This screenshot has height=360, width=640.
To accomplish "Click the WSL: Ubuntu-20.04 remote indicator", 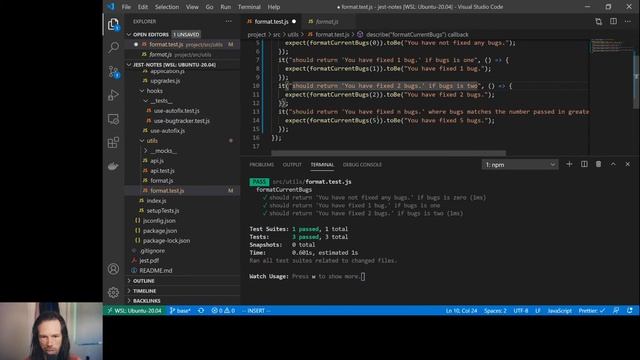I will coord(134,311).
